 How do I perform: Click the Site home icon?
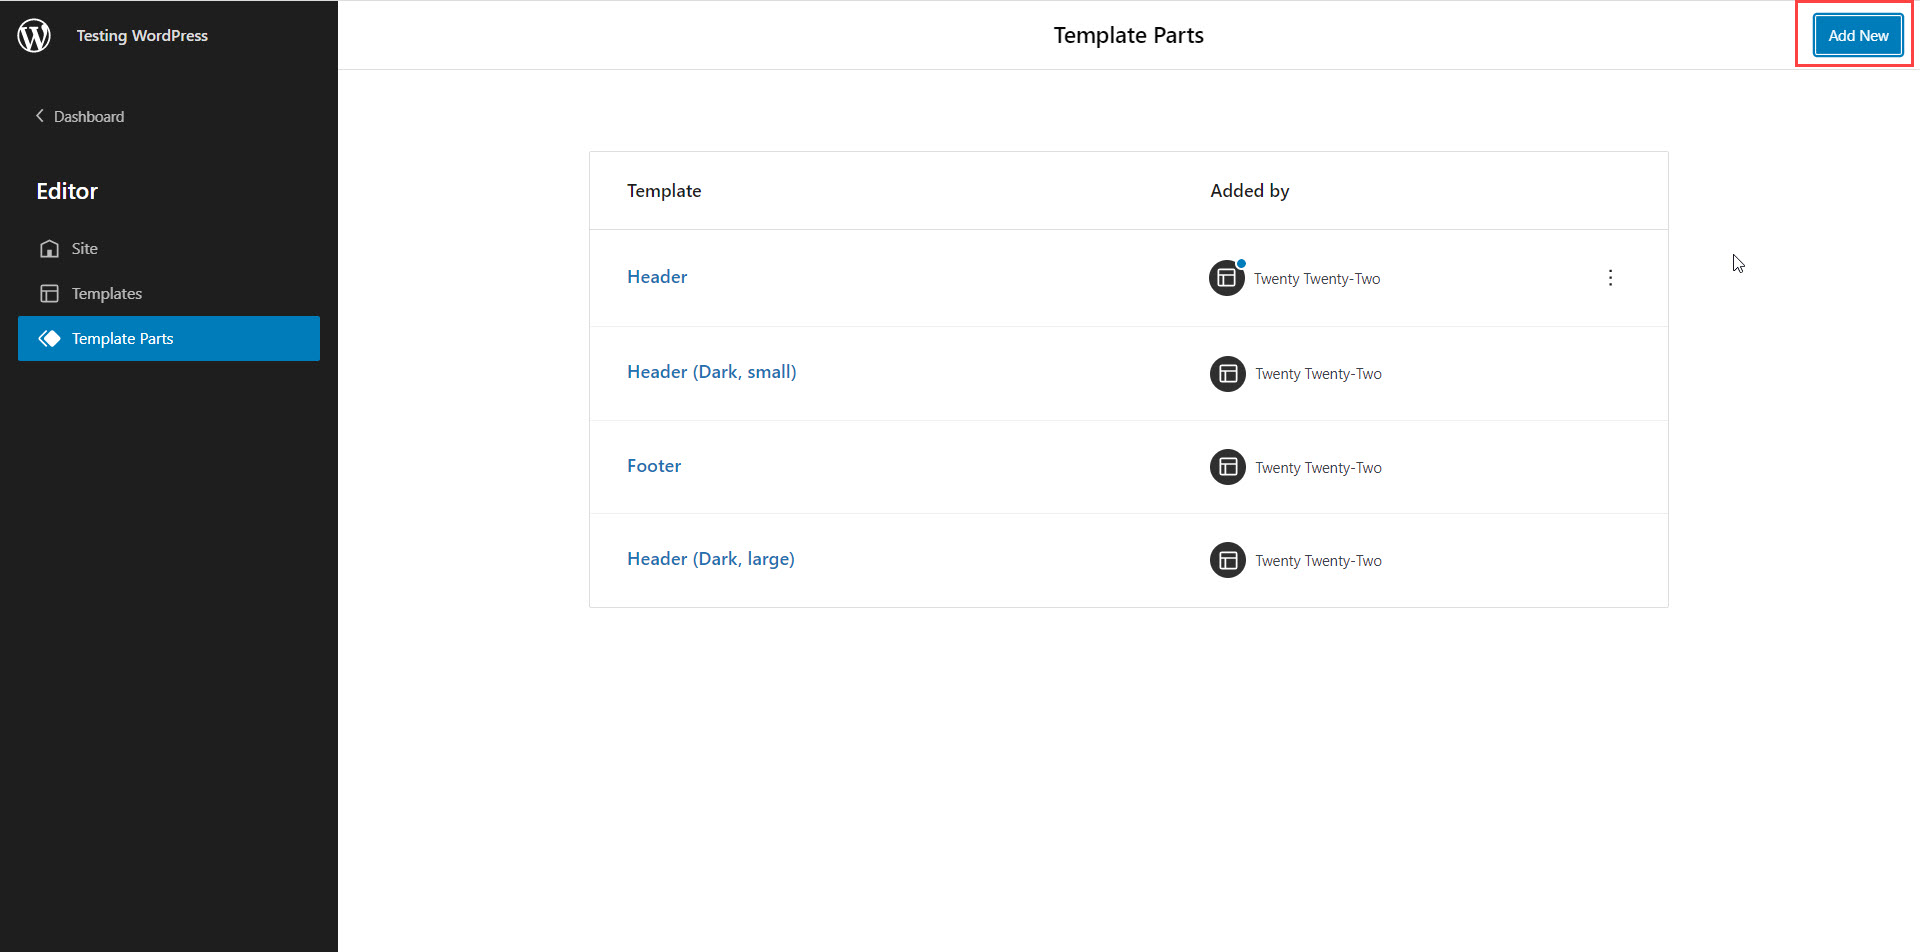[49, 249]
